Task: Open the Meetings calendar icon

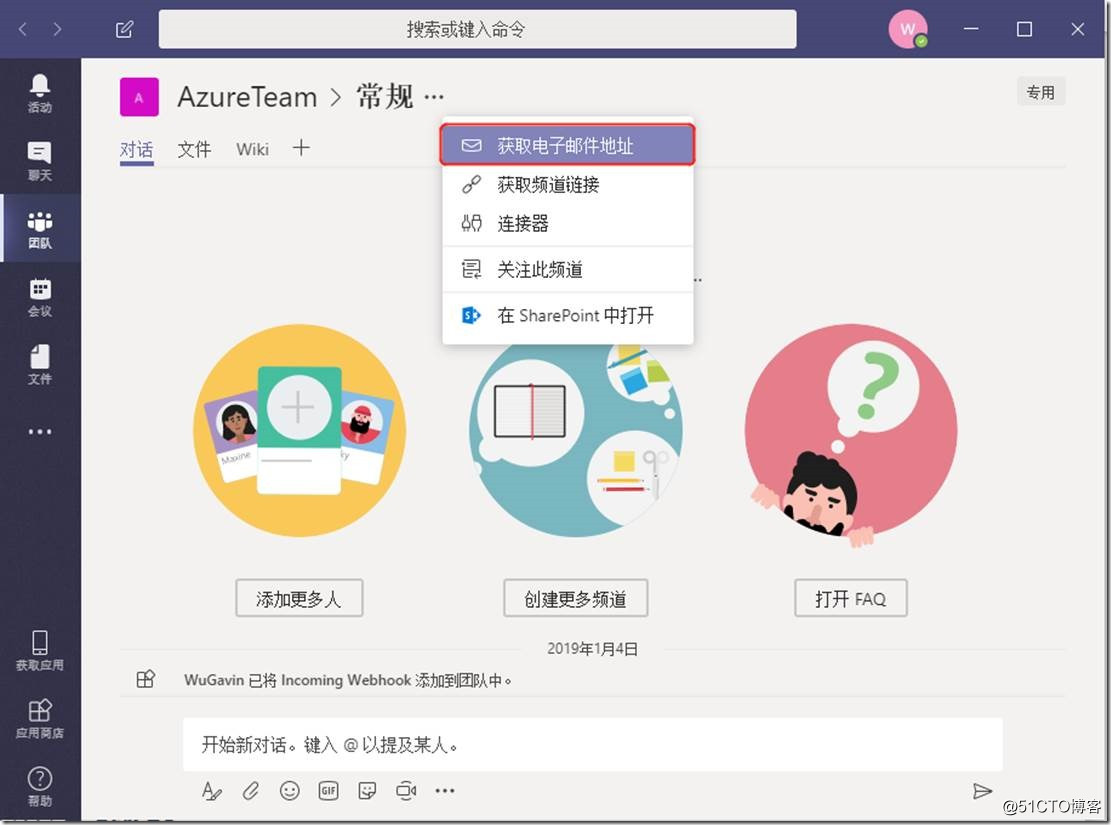Action: point(40,297)
